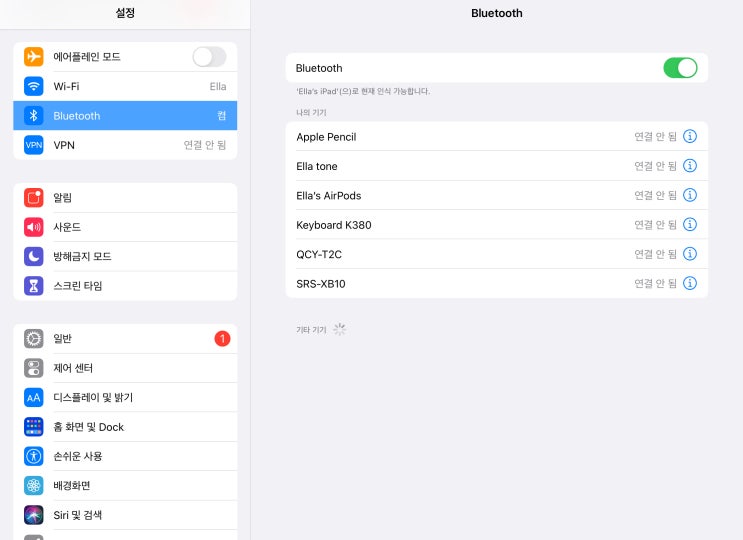Tap the red 알림 notifications icon

click(34, 198)
